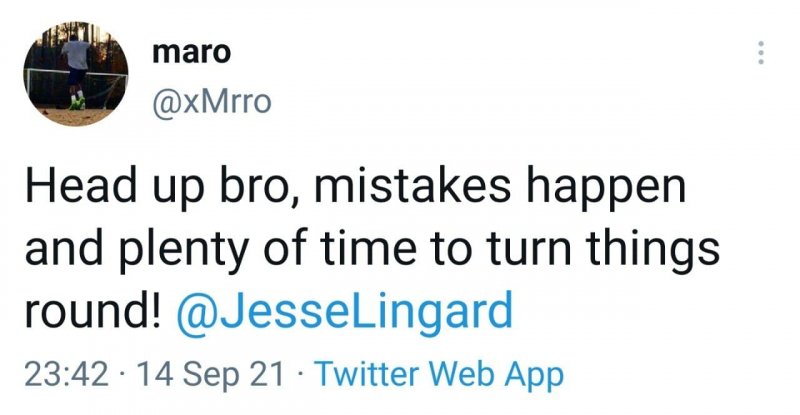
Task: Click the display name maro
Action: [191, 53]
